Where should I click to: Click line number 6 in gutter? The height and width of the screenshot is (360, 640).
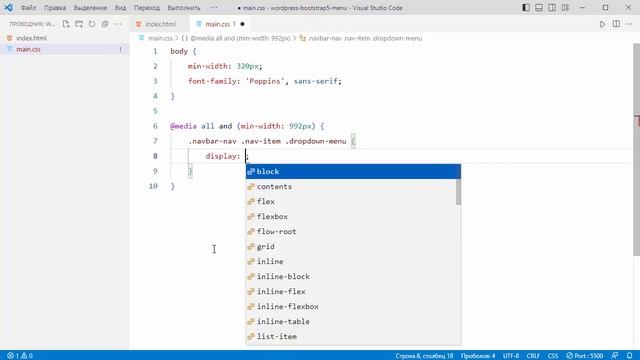(155, 126)
